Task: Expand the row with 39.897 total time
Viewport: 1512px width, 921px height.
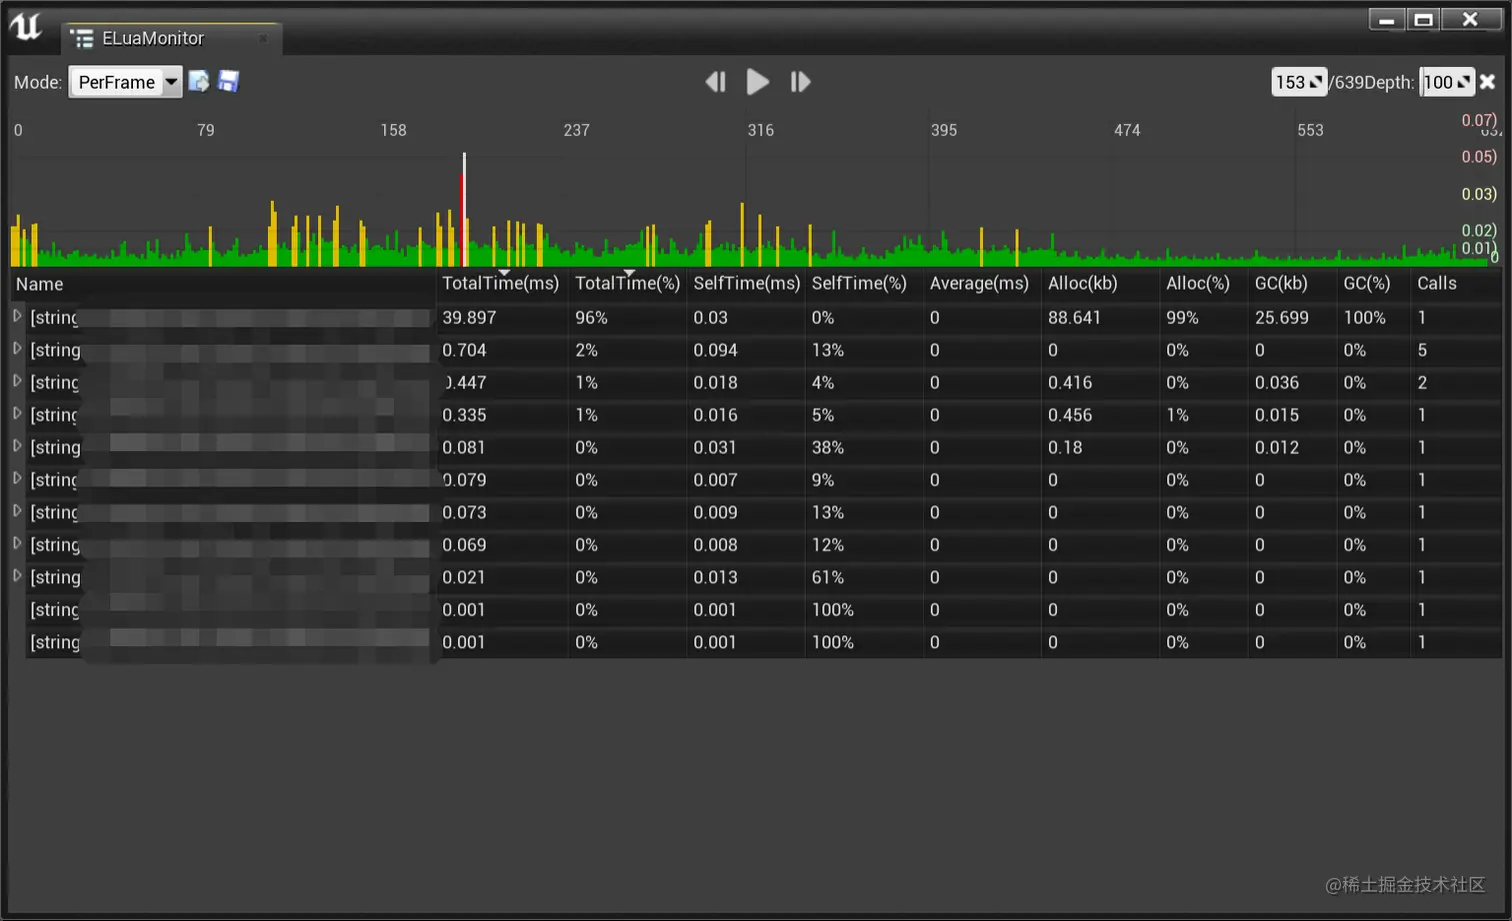Action: pyautogui.click(x=17, y=316)
